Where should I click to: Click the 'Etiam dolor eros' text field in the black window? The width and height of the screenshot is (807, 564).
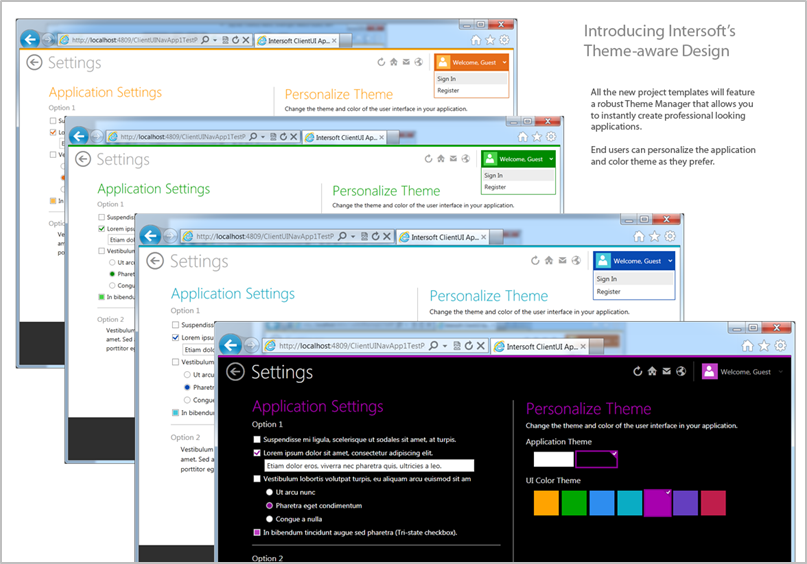(369, 466)
